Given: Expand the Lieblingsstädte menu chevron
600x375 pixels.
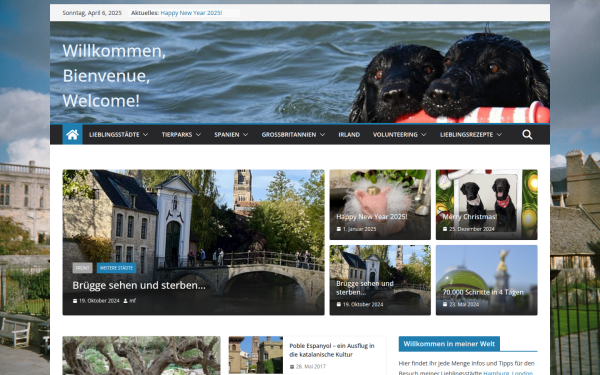Looking at the screenshot, I should coord(145,135).
